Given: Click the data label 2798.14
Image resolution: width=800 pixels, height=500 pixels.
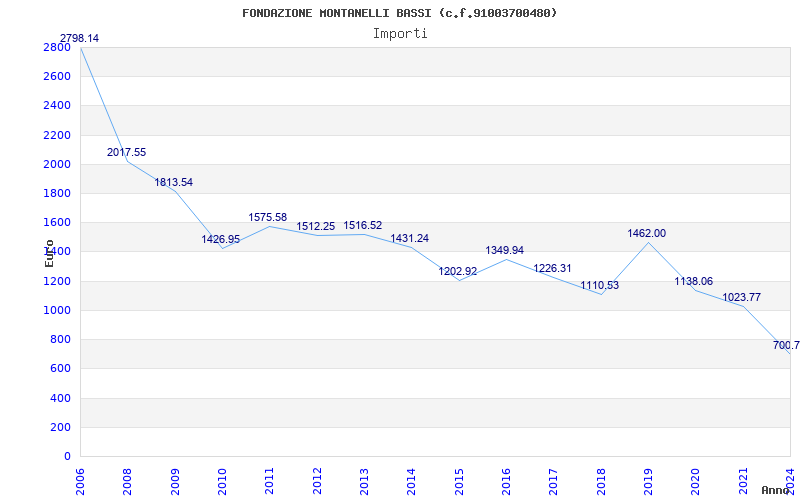Looking at the screenshot, I should [x=80, y=38].
